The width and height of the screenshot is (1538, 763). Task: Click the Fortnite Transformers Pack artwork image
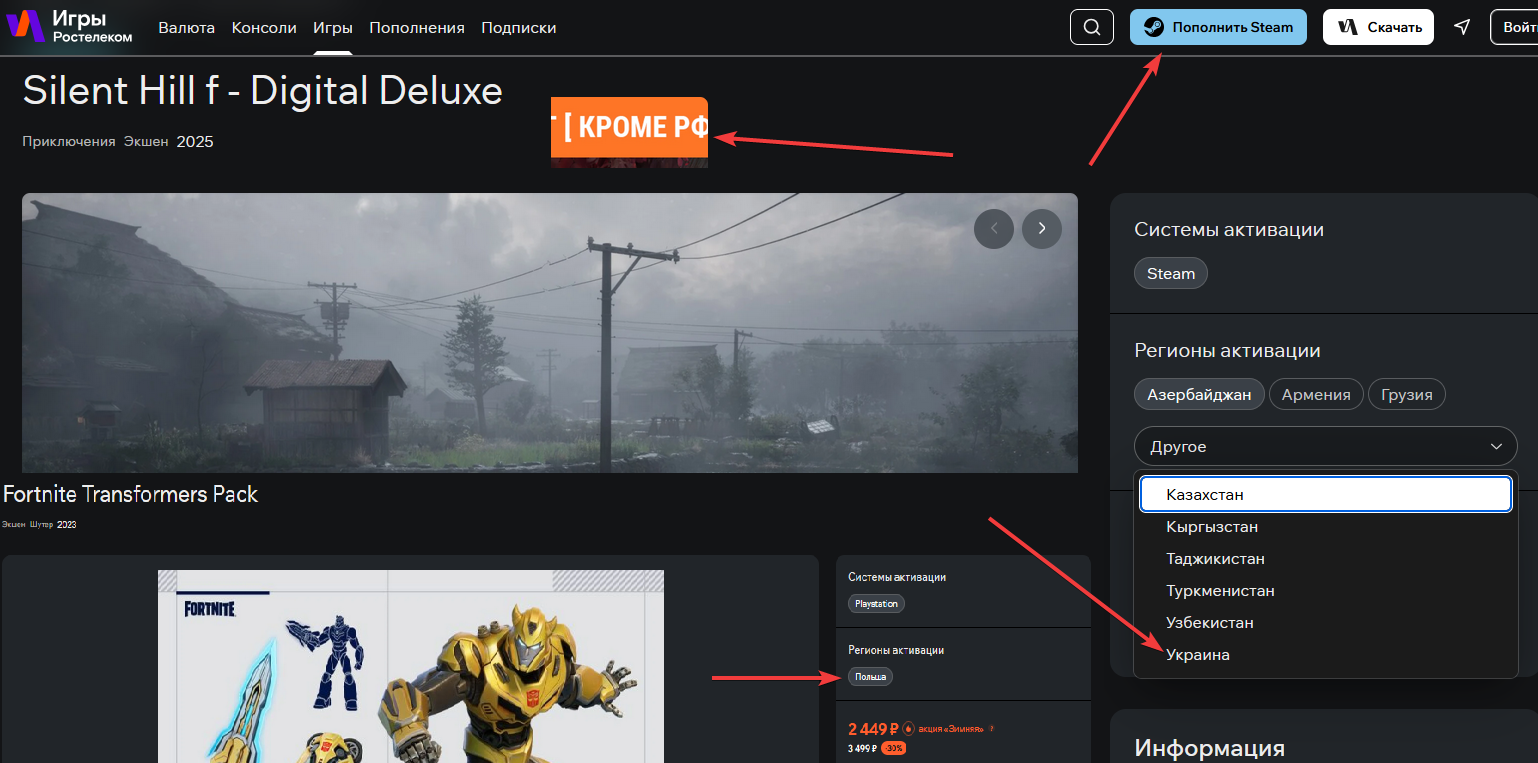(411, 666)
